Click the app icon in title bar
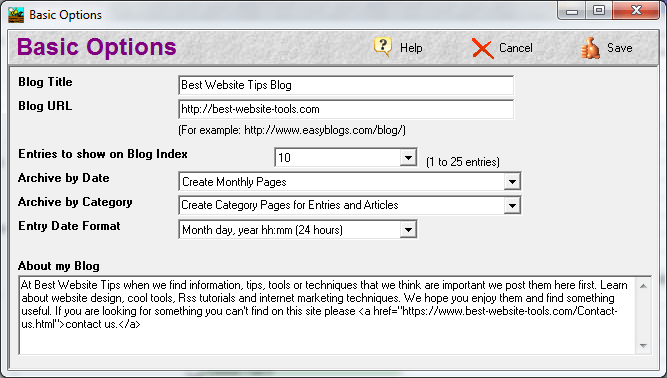The width and height of the screenshot is (667, 378). click(x=16, y=15)
